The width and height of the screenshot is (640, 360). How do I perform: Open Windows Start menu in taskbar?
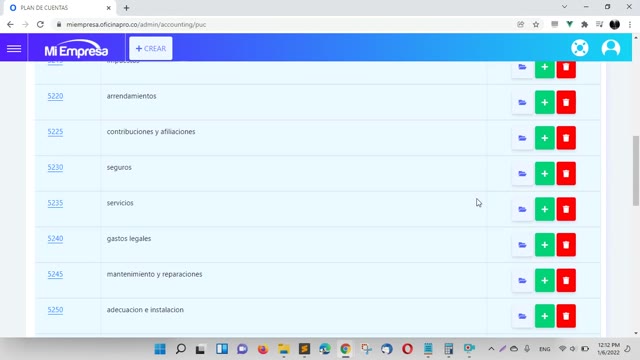160,349
